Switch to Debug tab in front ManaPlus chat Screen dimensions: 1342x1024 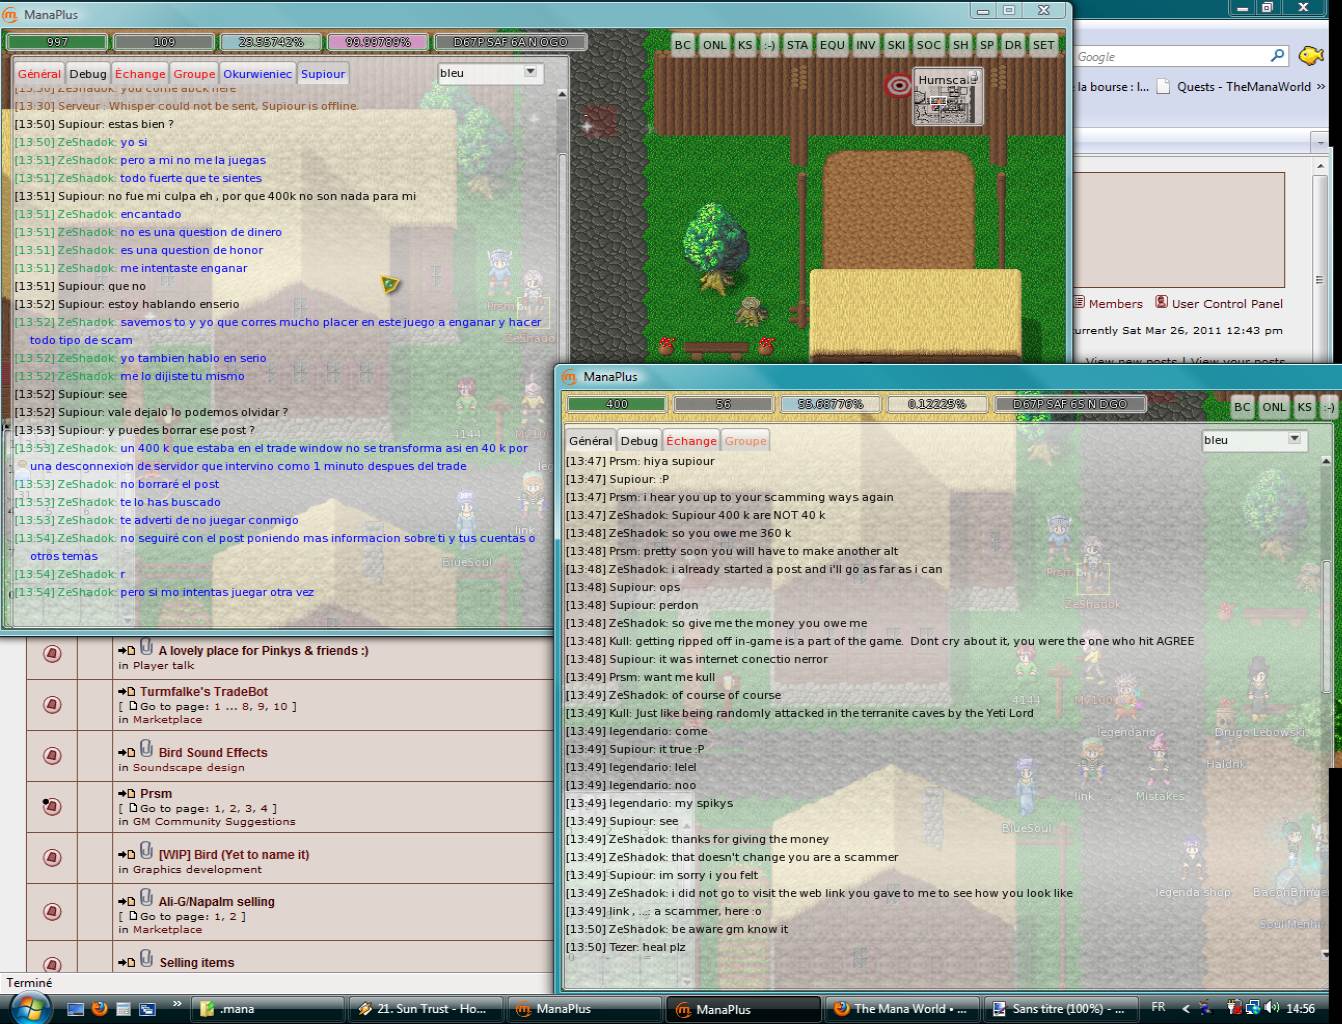(639, 441)
